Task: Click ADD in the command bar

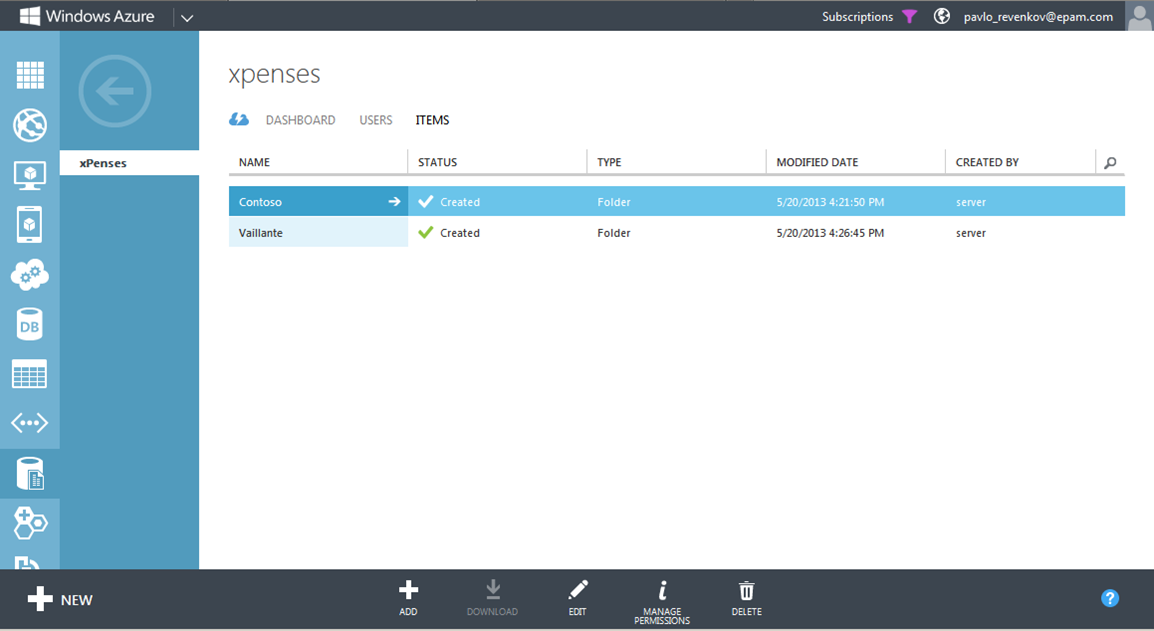Action: coord(408,598)
